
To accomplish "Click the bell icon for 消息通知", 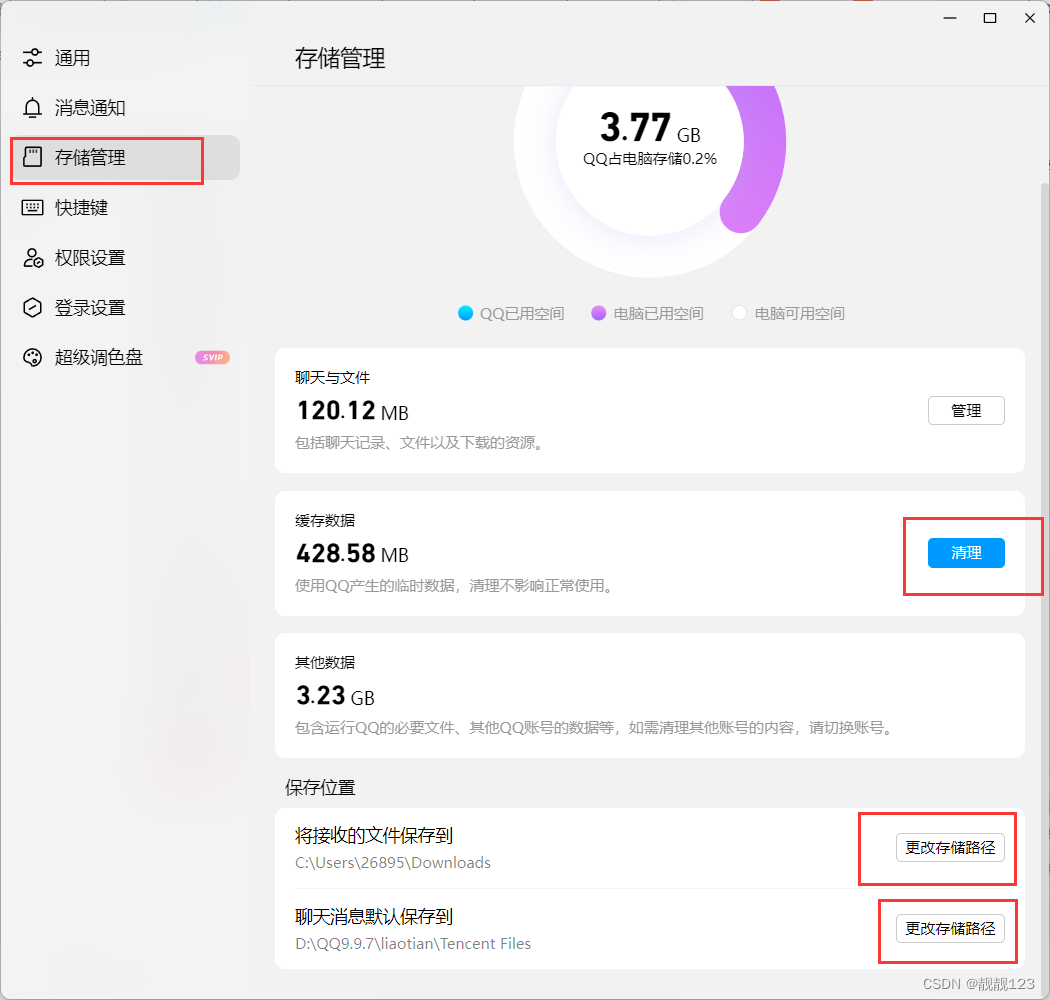I will (32, 108).
